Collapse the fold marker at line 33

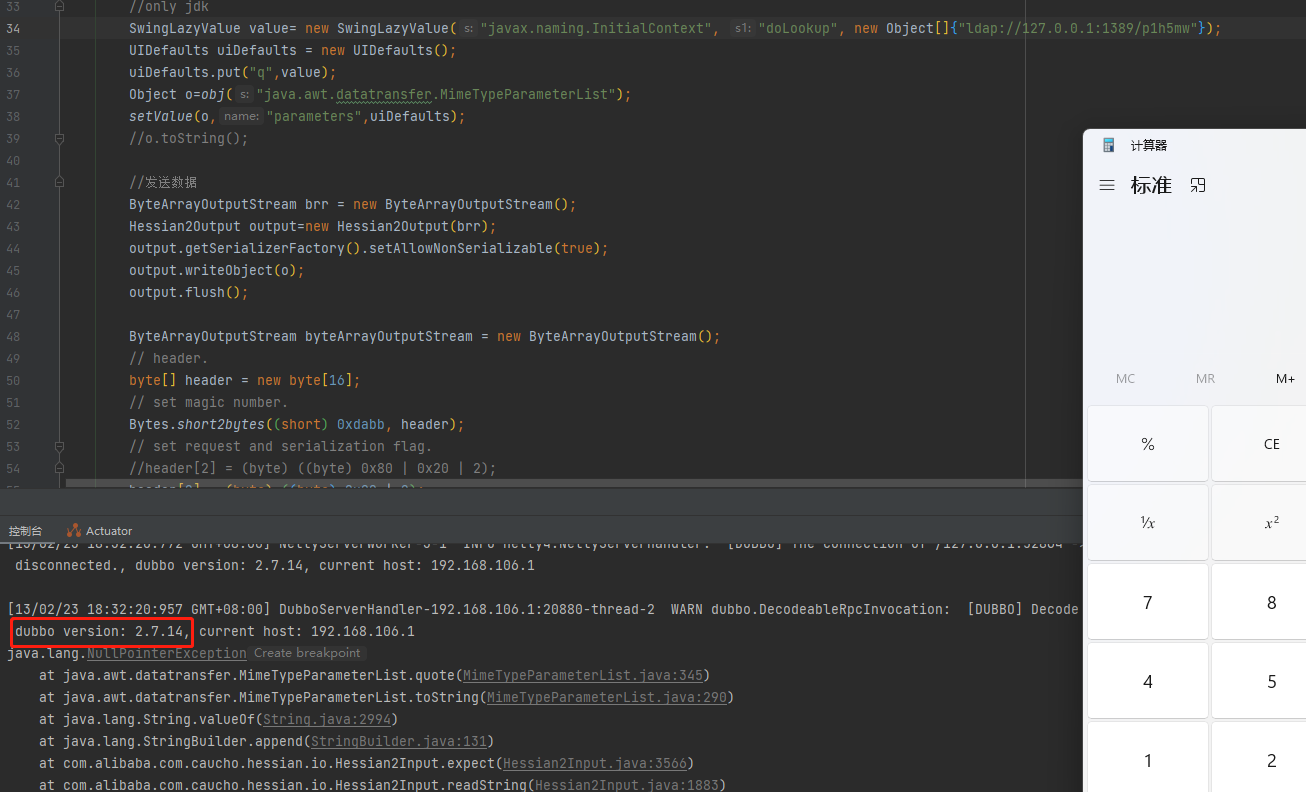(59, 6)
